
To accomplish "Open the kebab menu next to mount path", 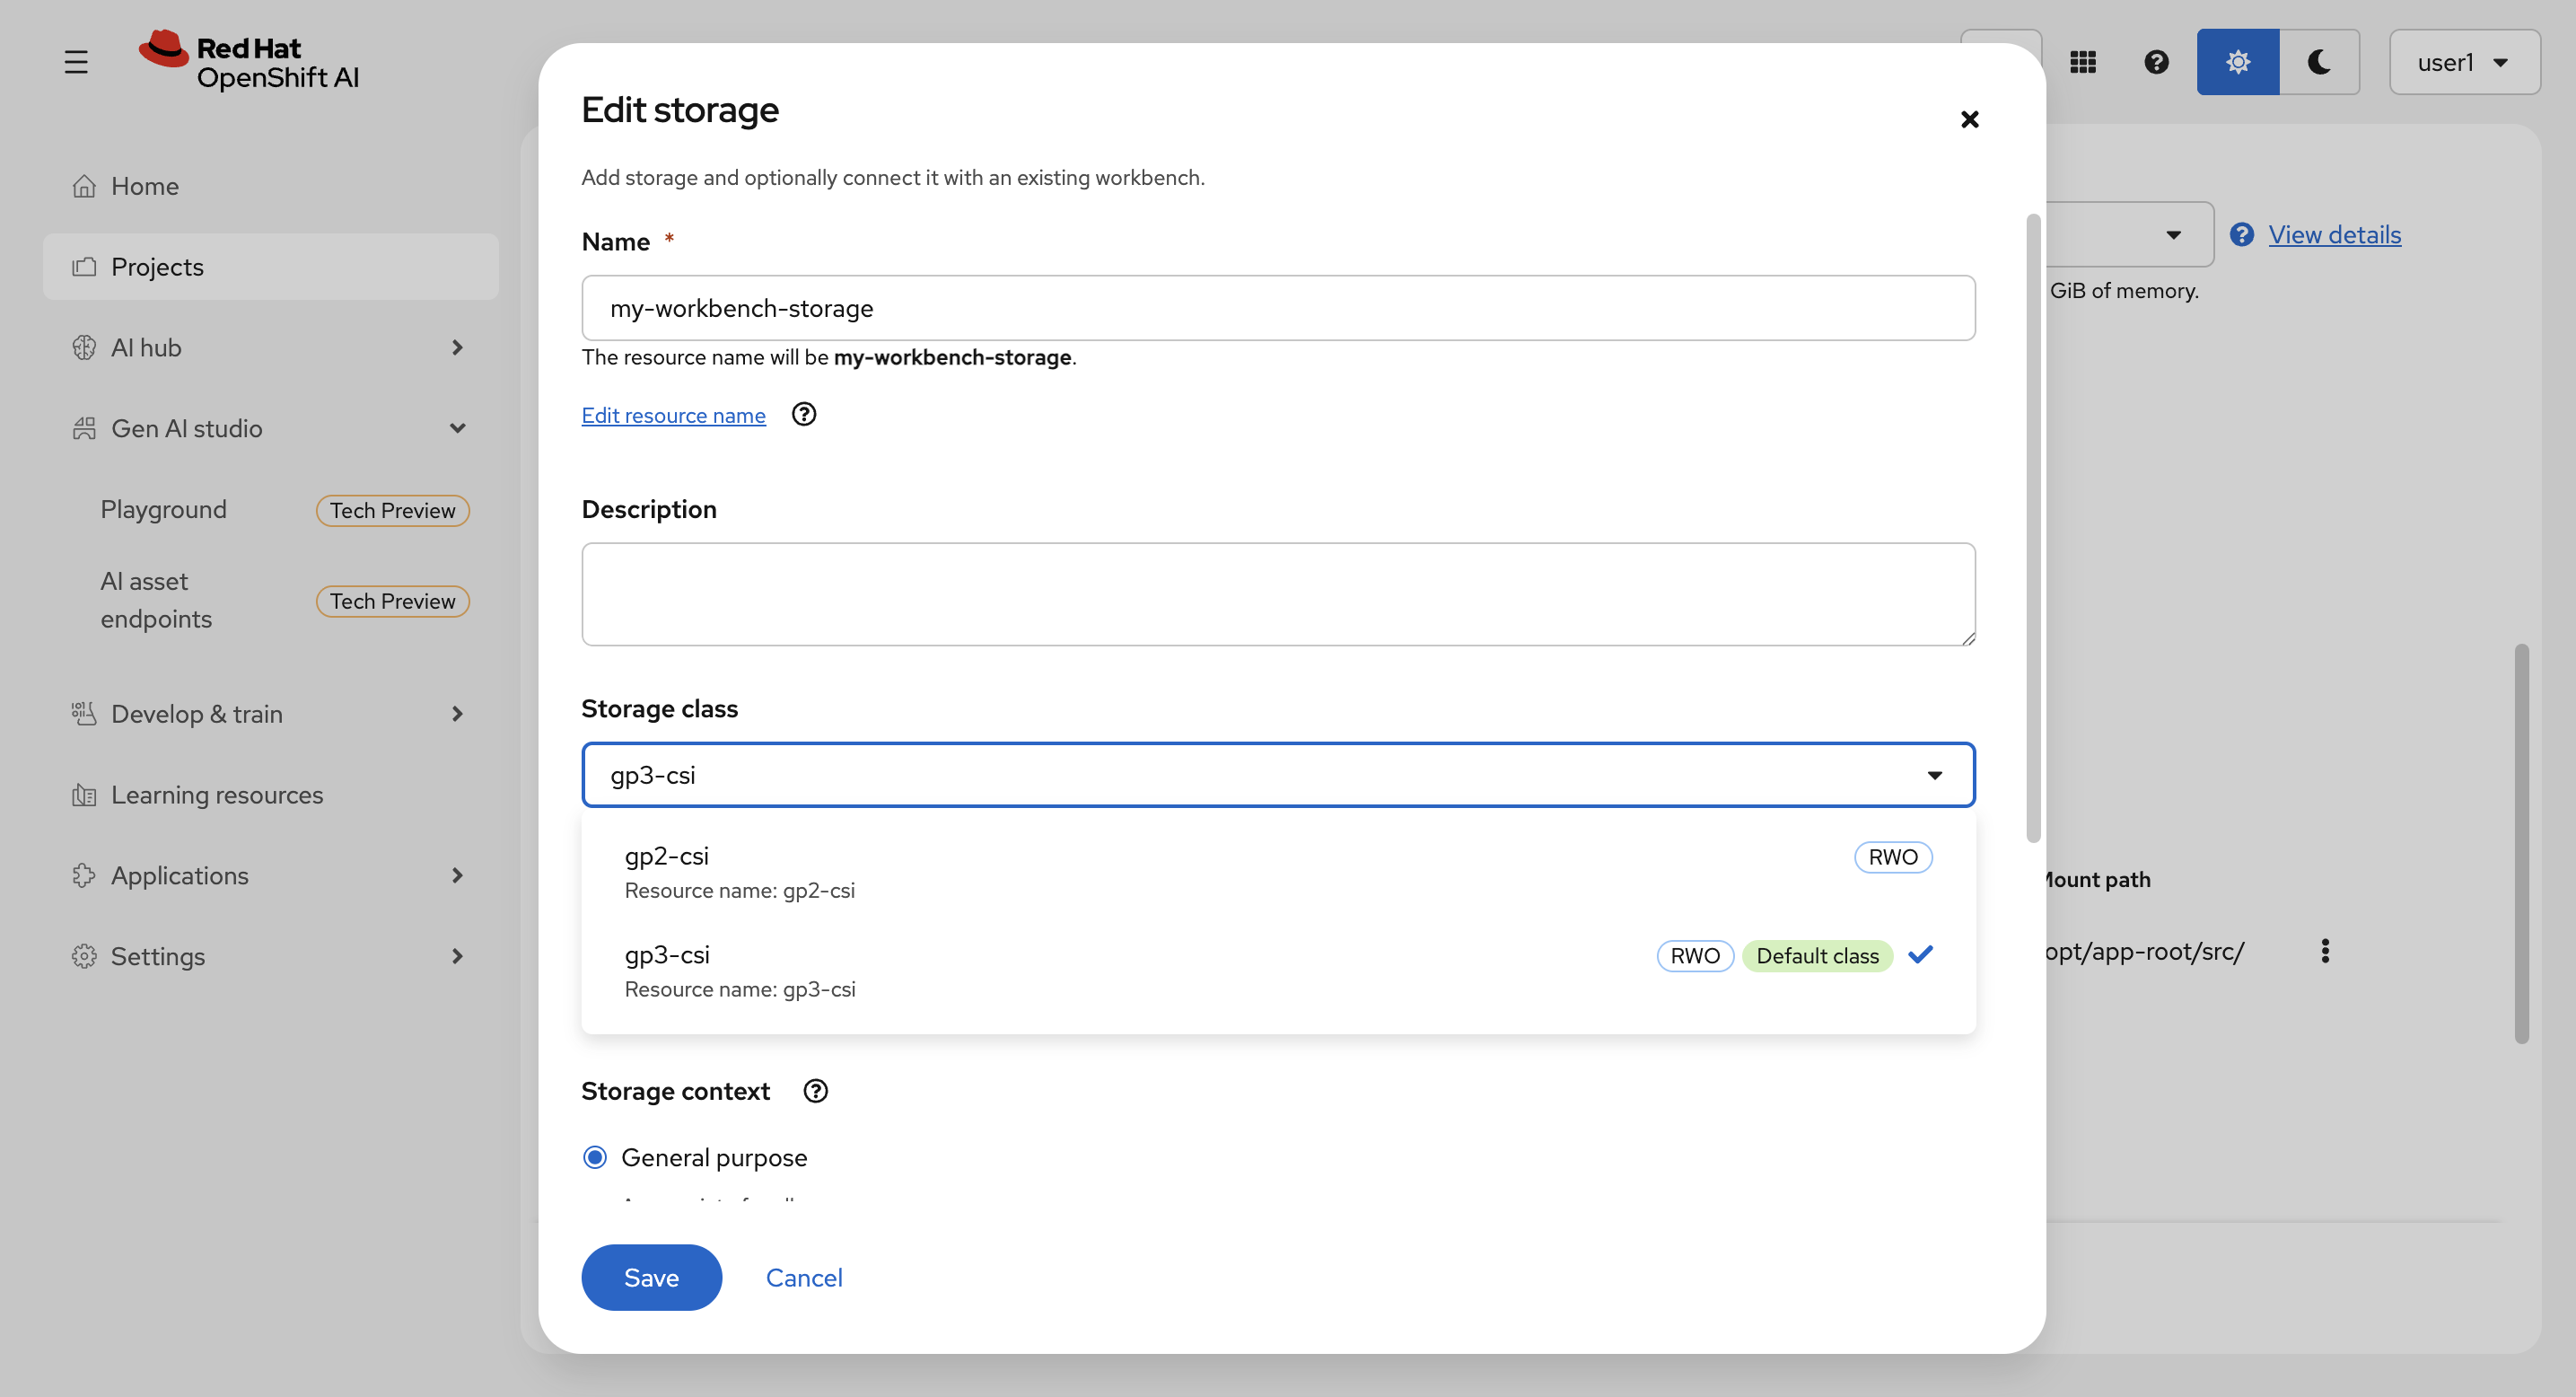I will (x=2324, y=951).
